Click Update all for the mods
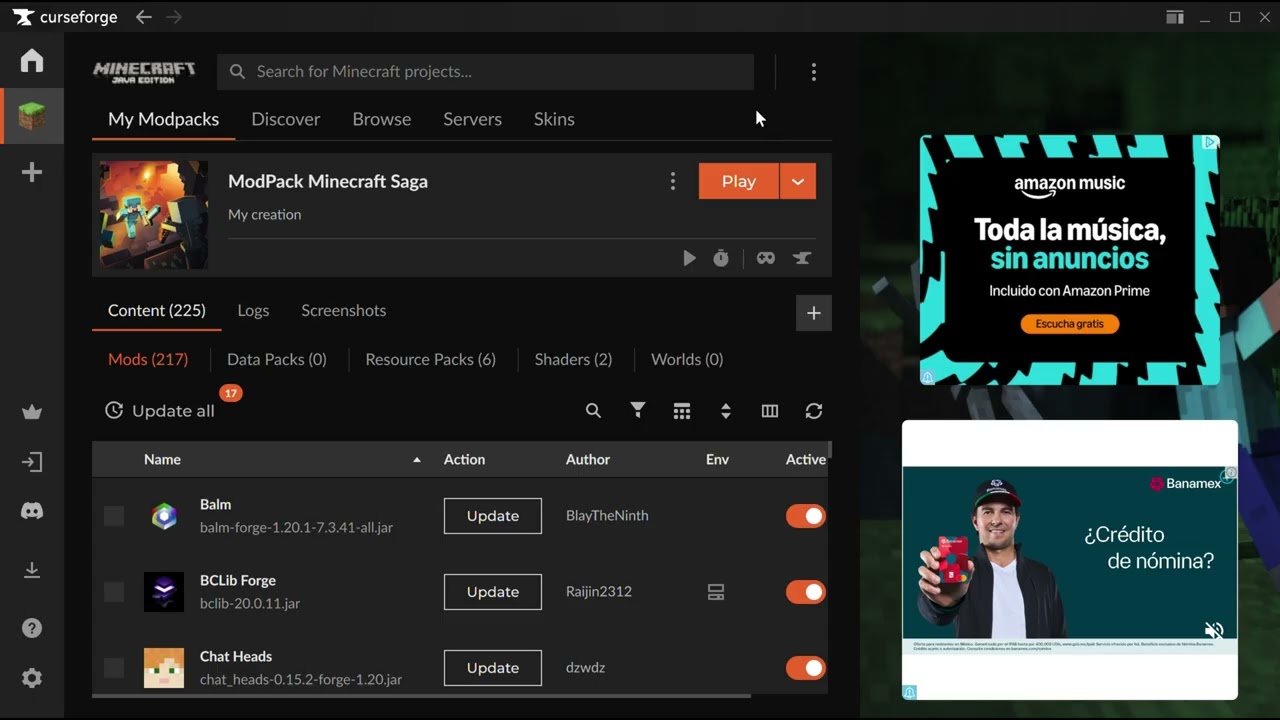 tap(160, 411)
